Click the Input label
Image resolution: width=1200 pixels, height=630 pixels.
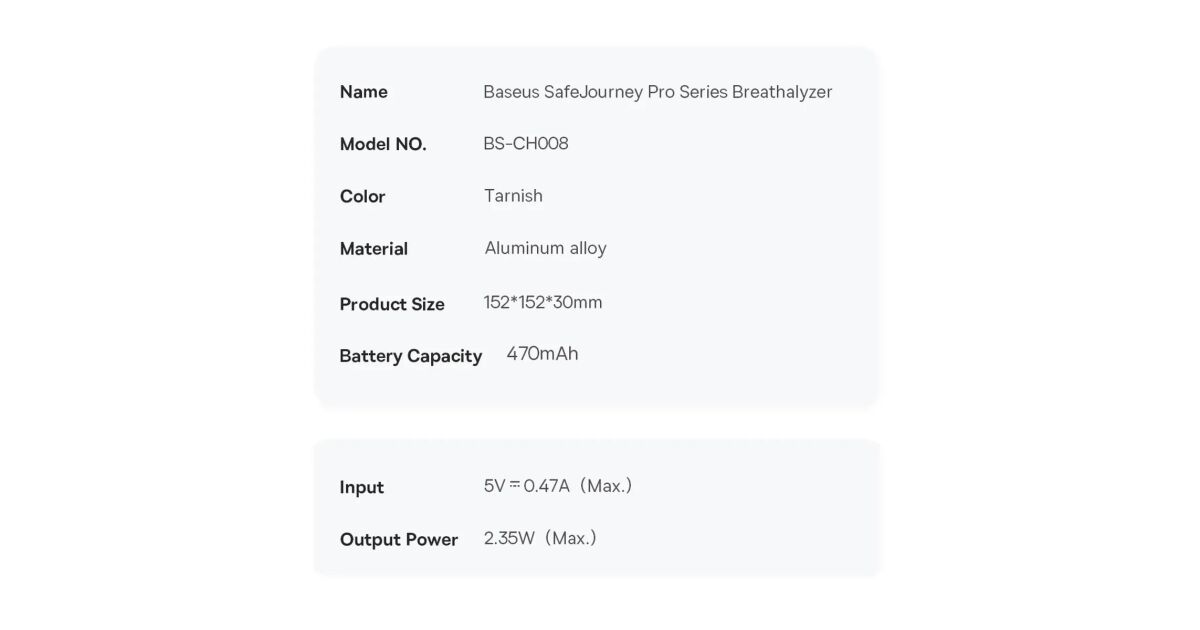click(x=361, y=488)
